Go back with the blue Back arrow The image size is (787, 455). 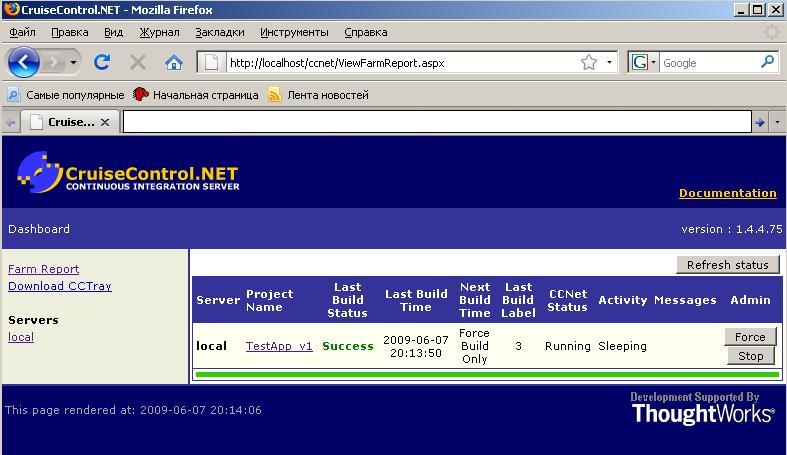coord(23,63)
